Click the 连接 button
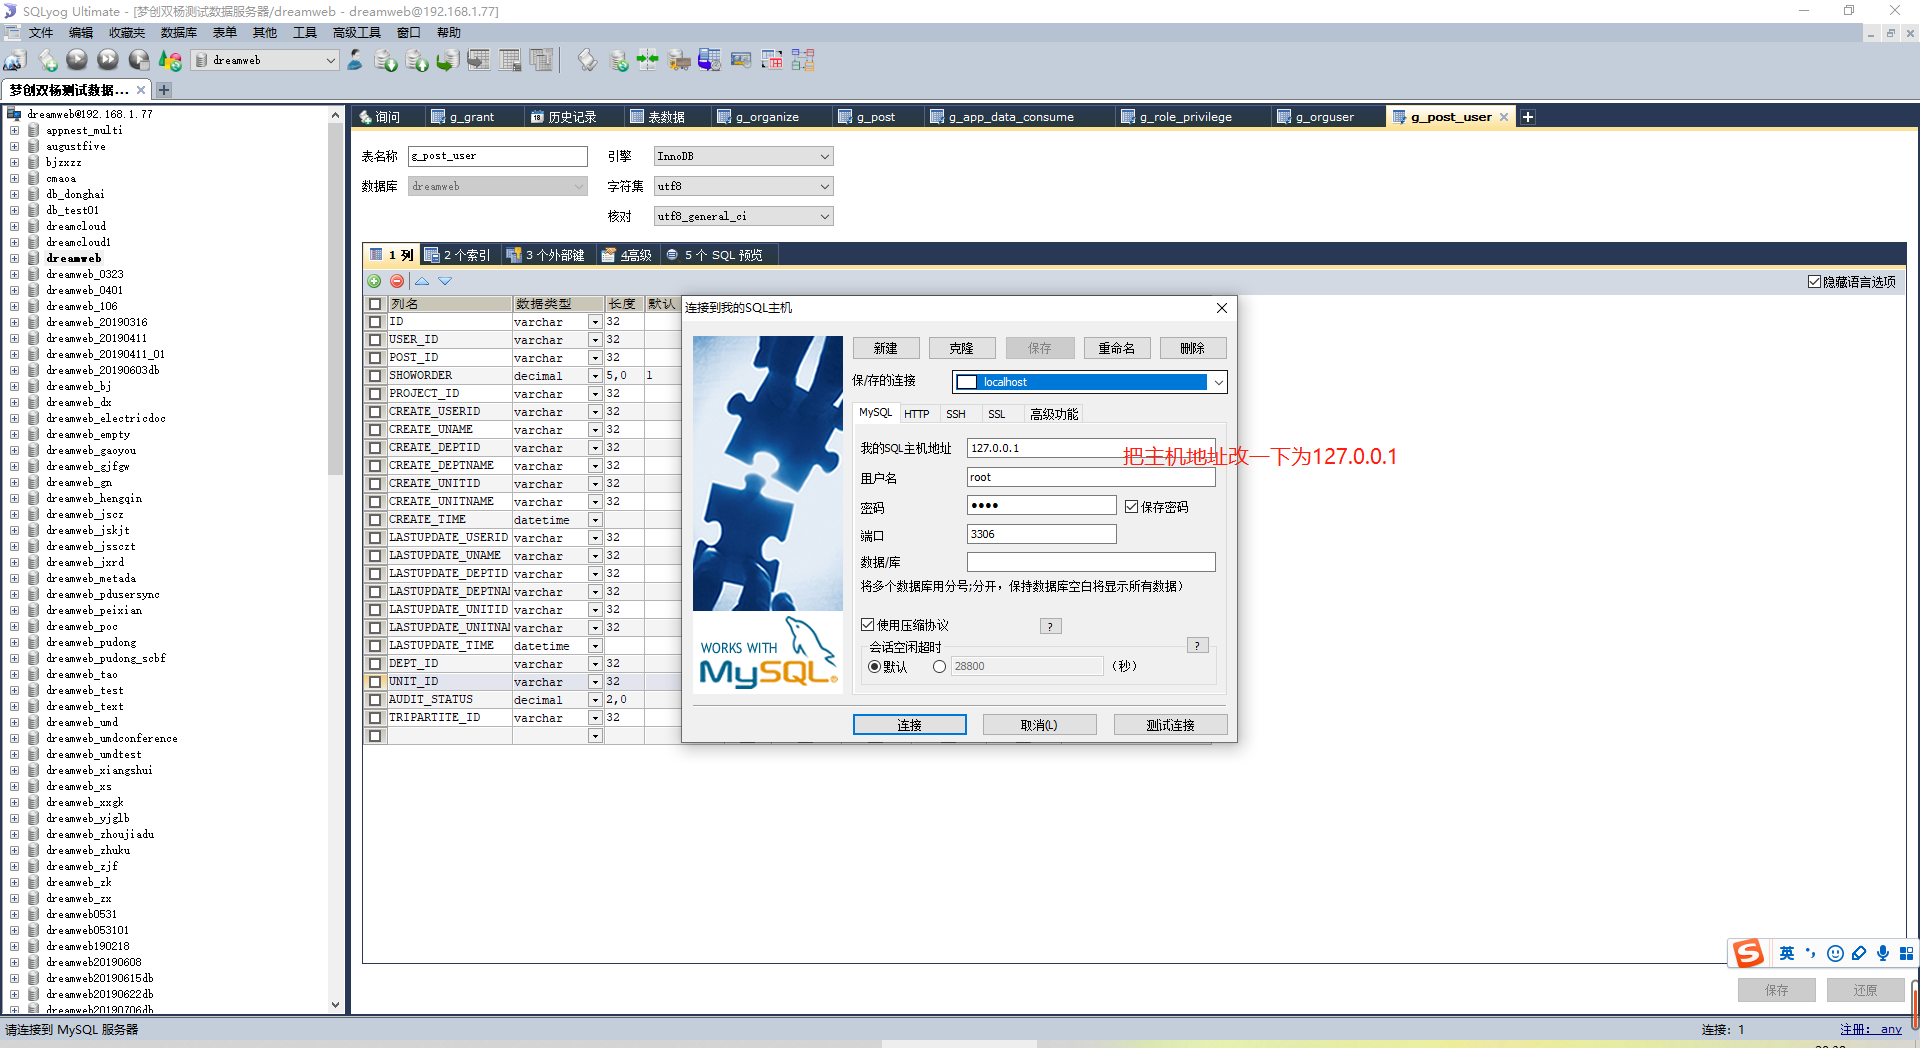This screenshot has height=1048, width=1920. (x=909, y=725)
